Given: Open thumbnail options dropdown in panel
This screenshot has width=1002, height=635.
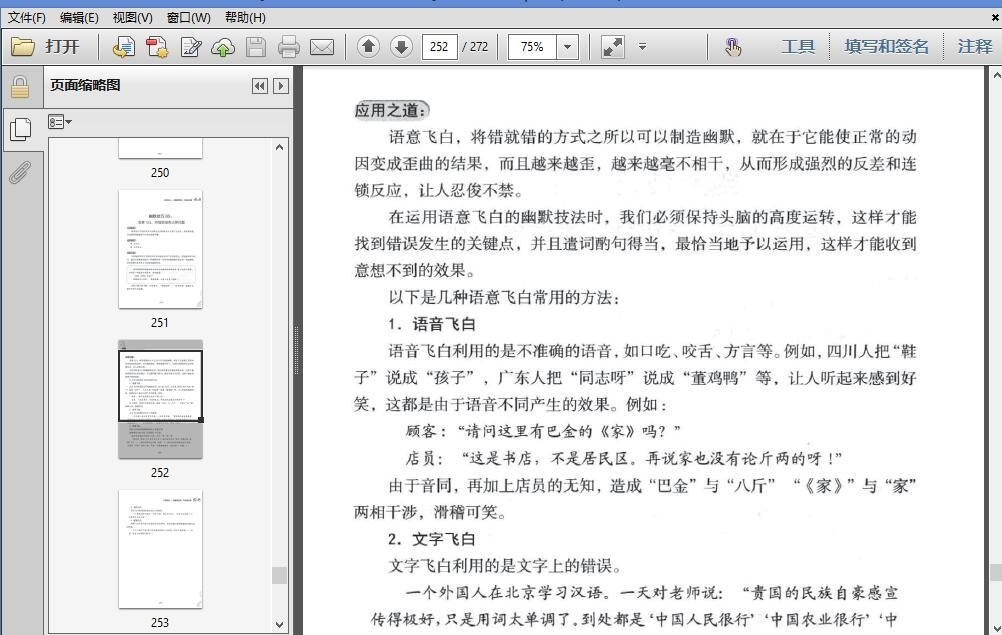Looking at the screenshot, I should point(60,122).
